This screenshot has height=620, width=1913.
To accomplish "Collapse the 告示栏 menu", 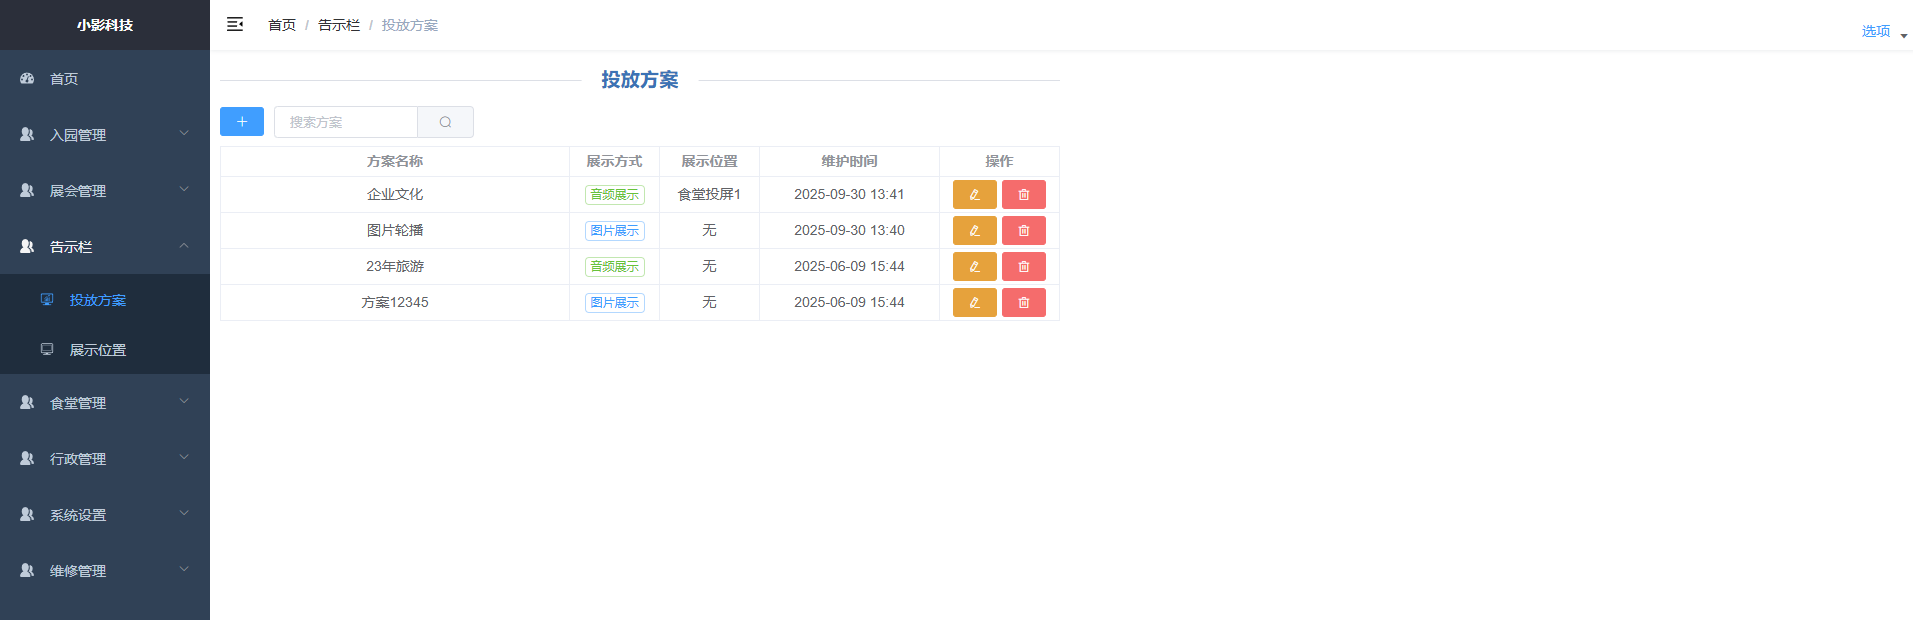I will [105, 246].
